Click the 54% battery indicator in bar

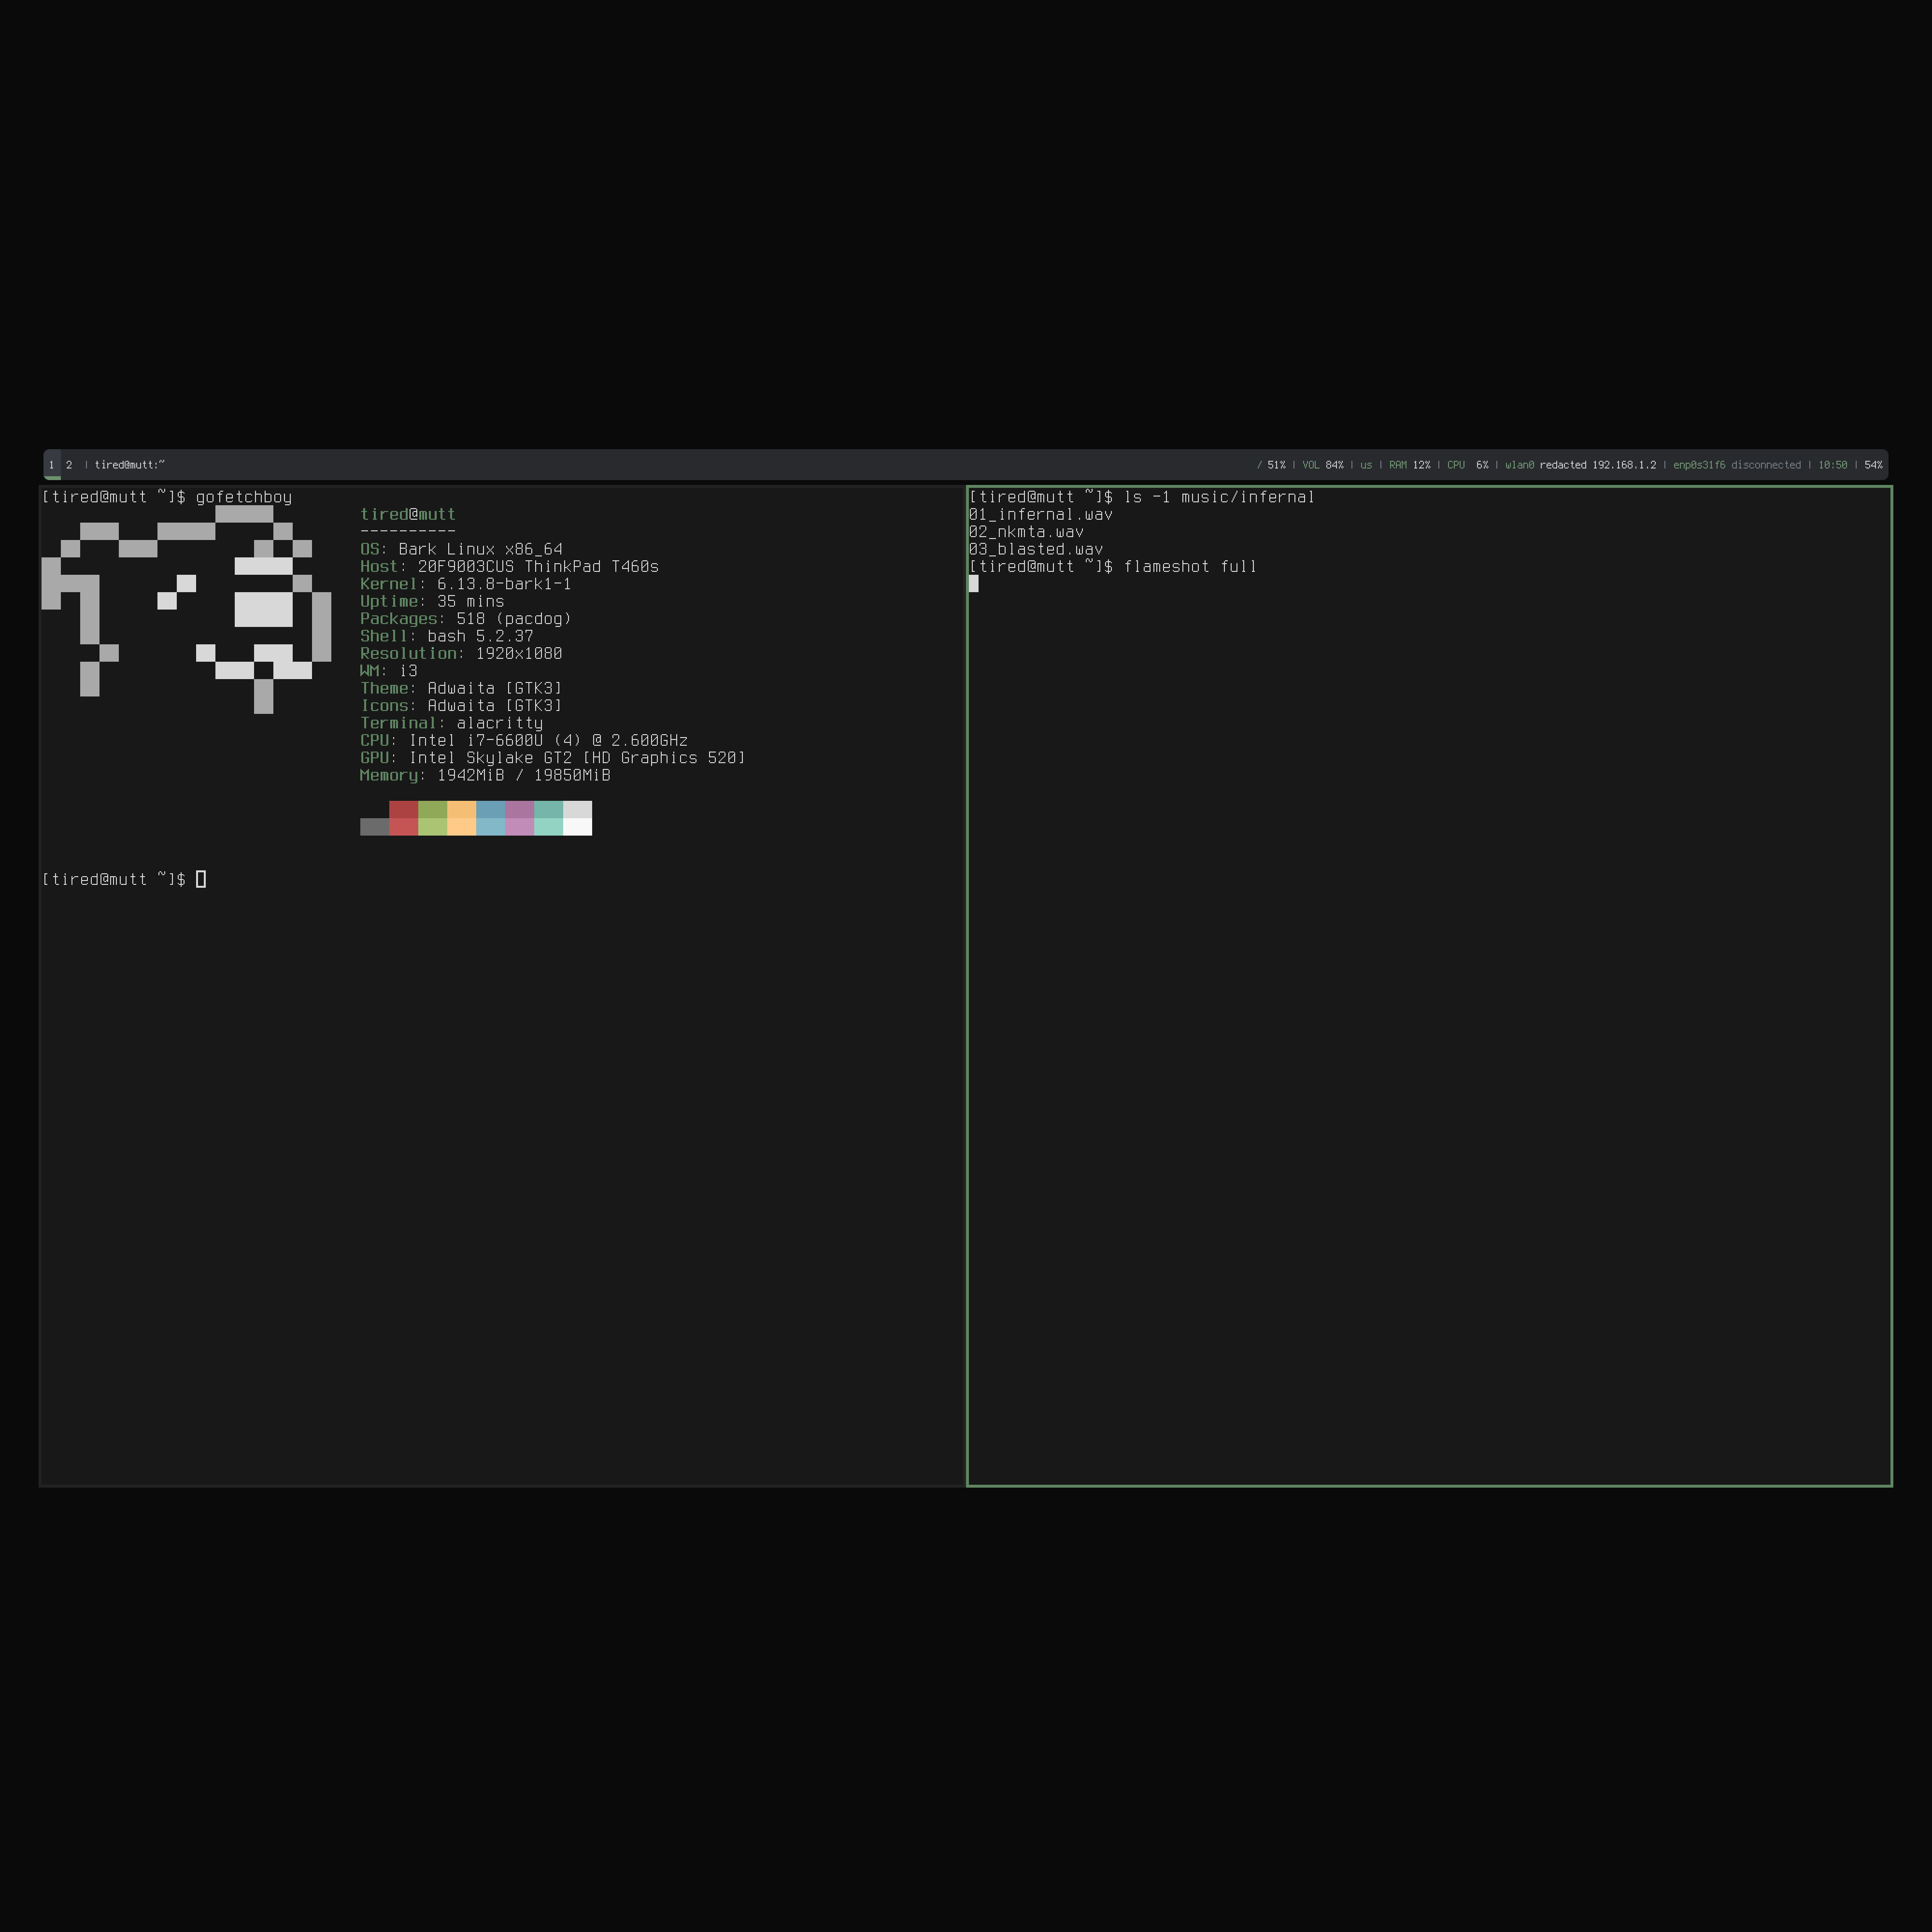coord(1874,465)
